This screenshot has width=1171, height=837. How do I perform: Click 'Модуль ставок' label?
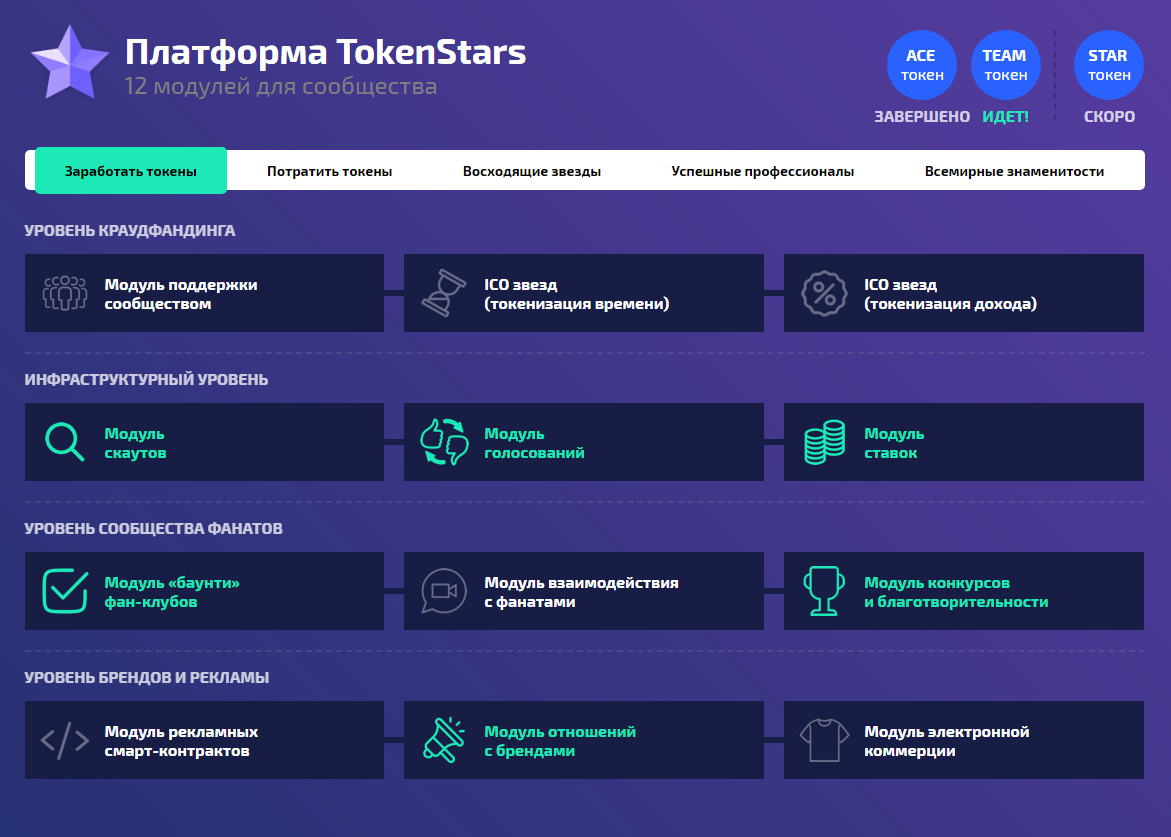[x=894, y=443]
